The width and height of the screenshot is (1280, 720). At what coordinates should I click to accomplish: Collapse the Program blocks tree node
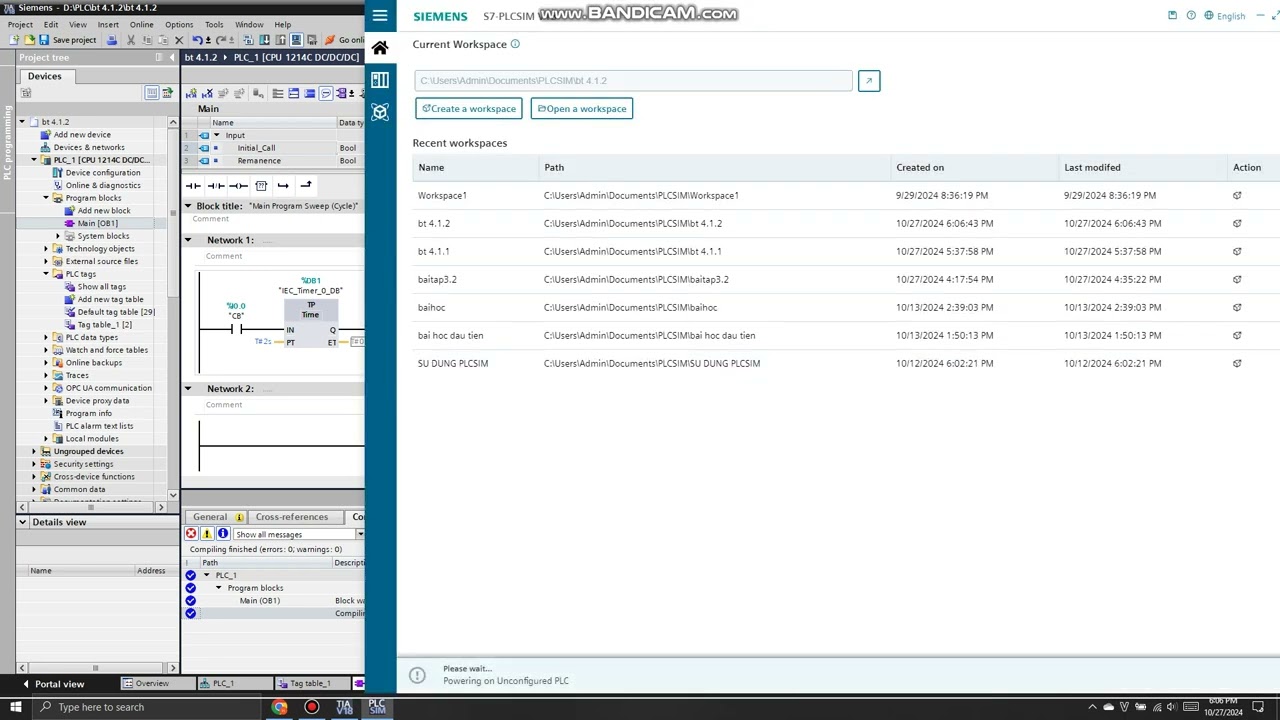click(46, 198)
